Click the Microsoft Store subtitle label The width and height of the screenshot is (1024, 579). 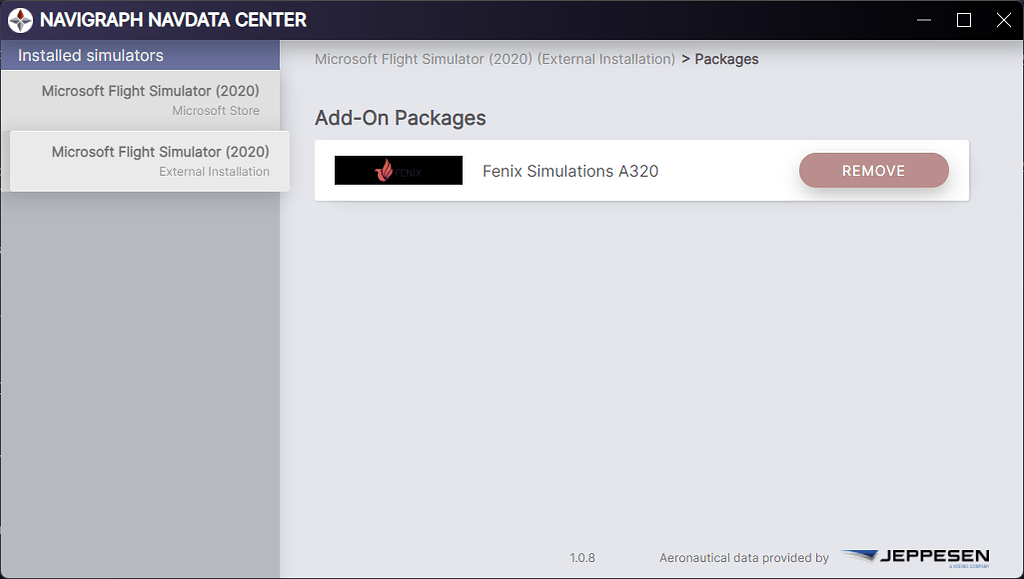(x=216, y=111)
